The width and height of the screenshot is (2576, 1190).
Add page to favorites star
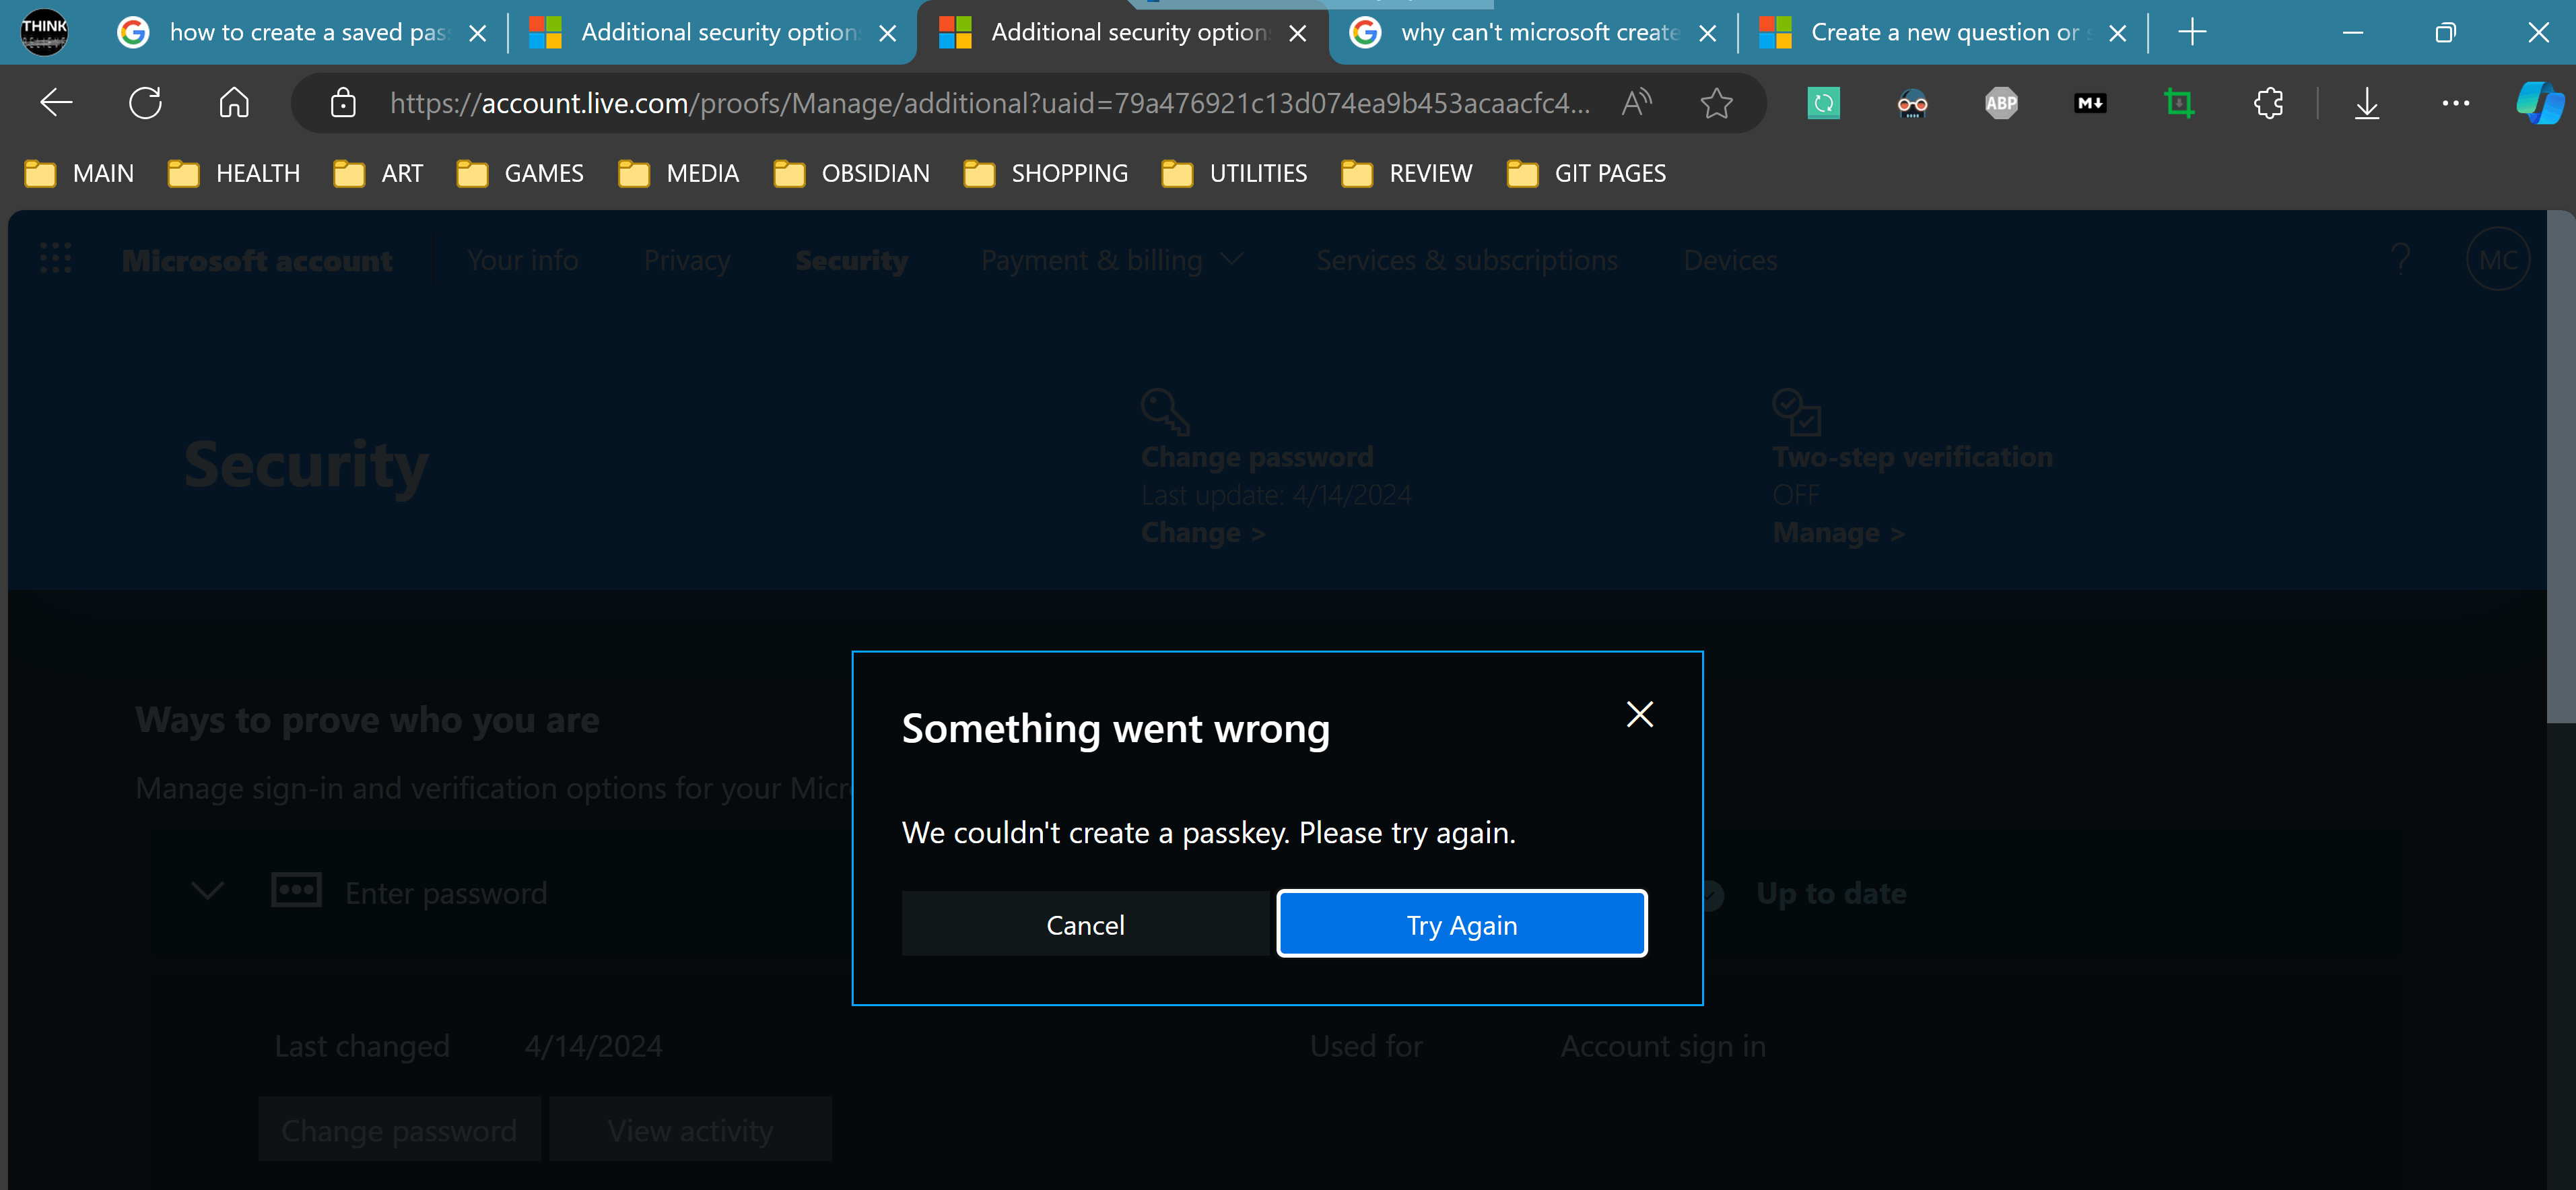click(x=1716, y=103)
